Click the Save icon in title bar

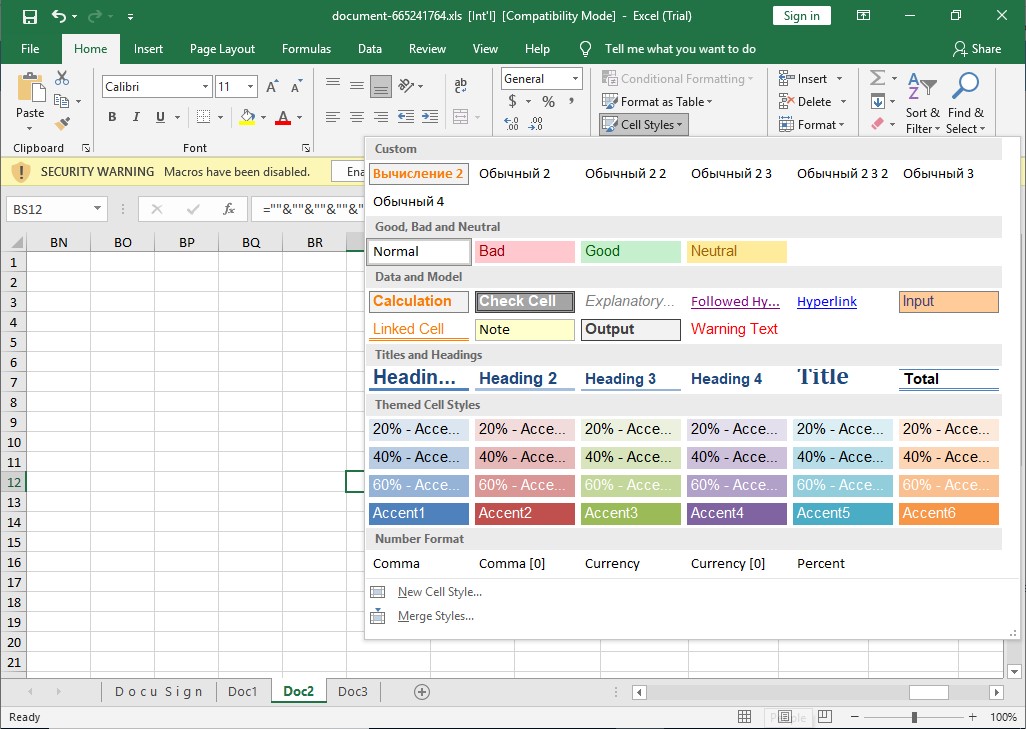coord(29,16)
